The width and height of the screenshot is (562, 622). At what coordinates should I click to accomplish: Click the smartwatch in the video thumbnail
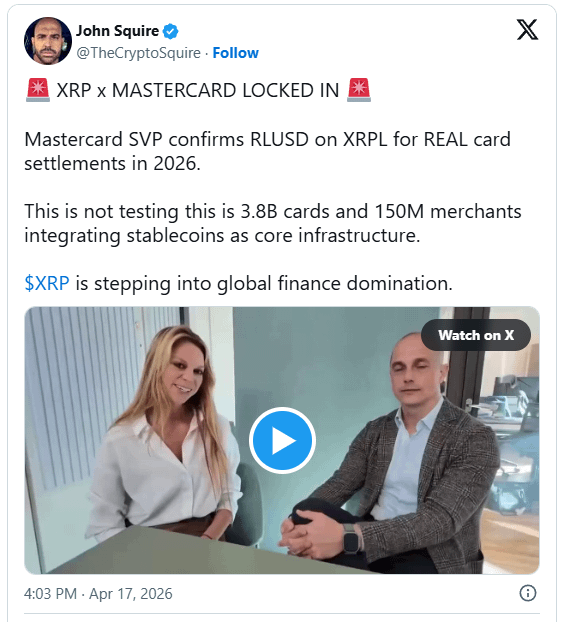pyautogui.click(x=351, y=538)
